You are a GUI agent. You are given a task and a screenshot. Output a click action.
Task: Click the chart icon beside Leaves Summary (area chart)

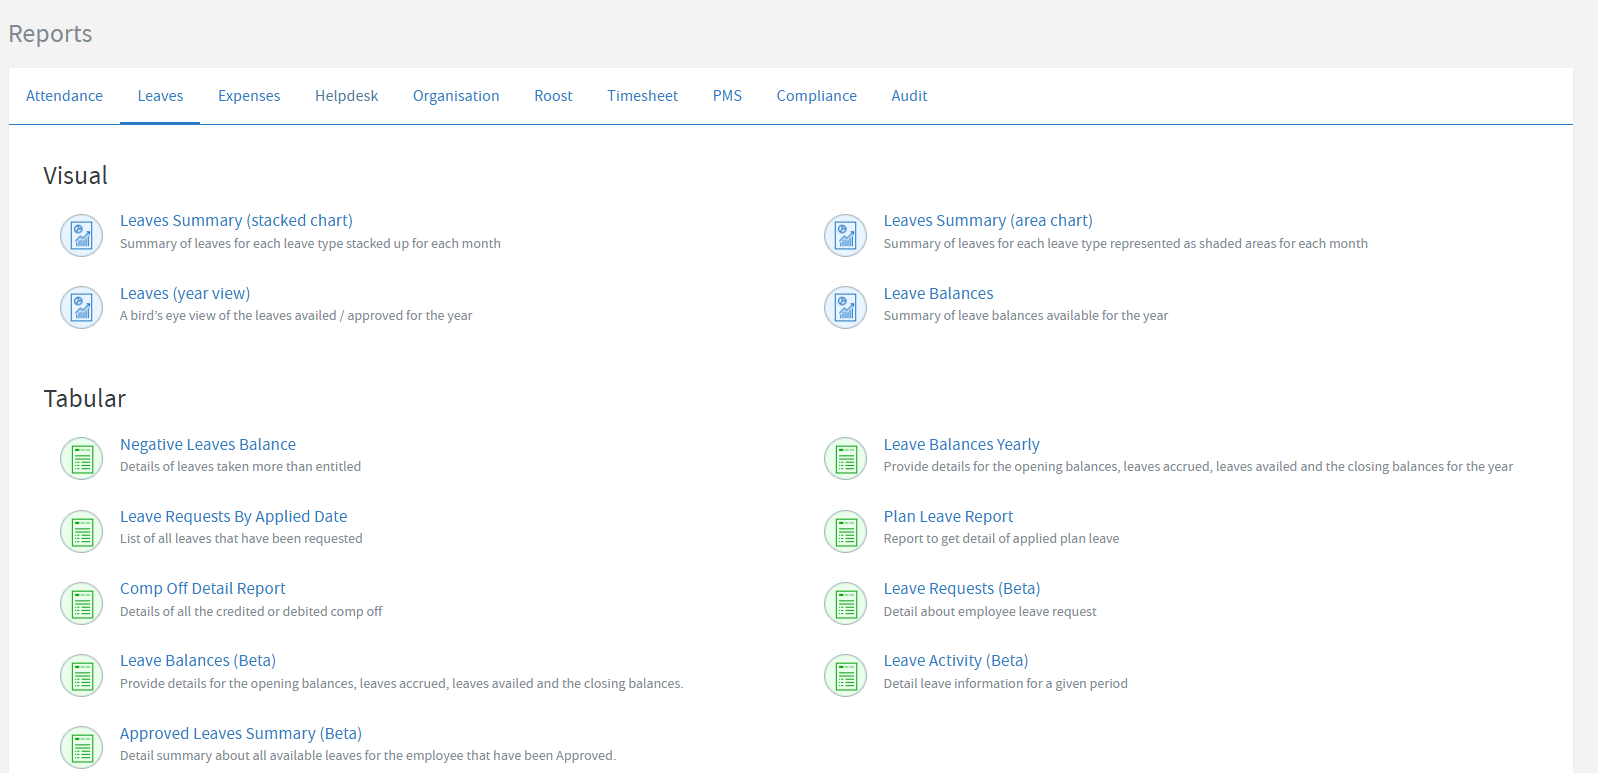(845, 236)
